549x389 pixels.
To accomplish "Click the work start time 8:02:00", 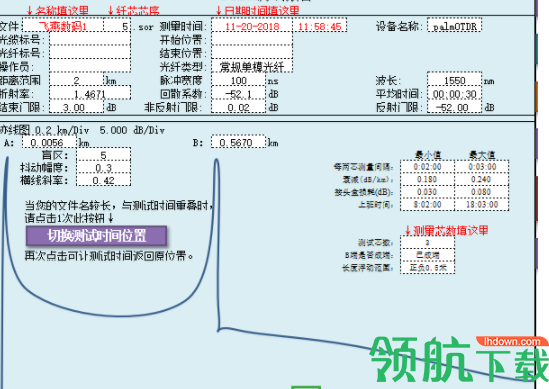I will [x=427, y=204].
